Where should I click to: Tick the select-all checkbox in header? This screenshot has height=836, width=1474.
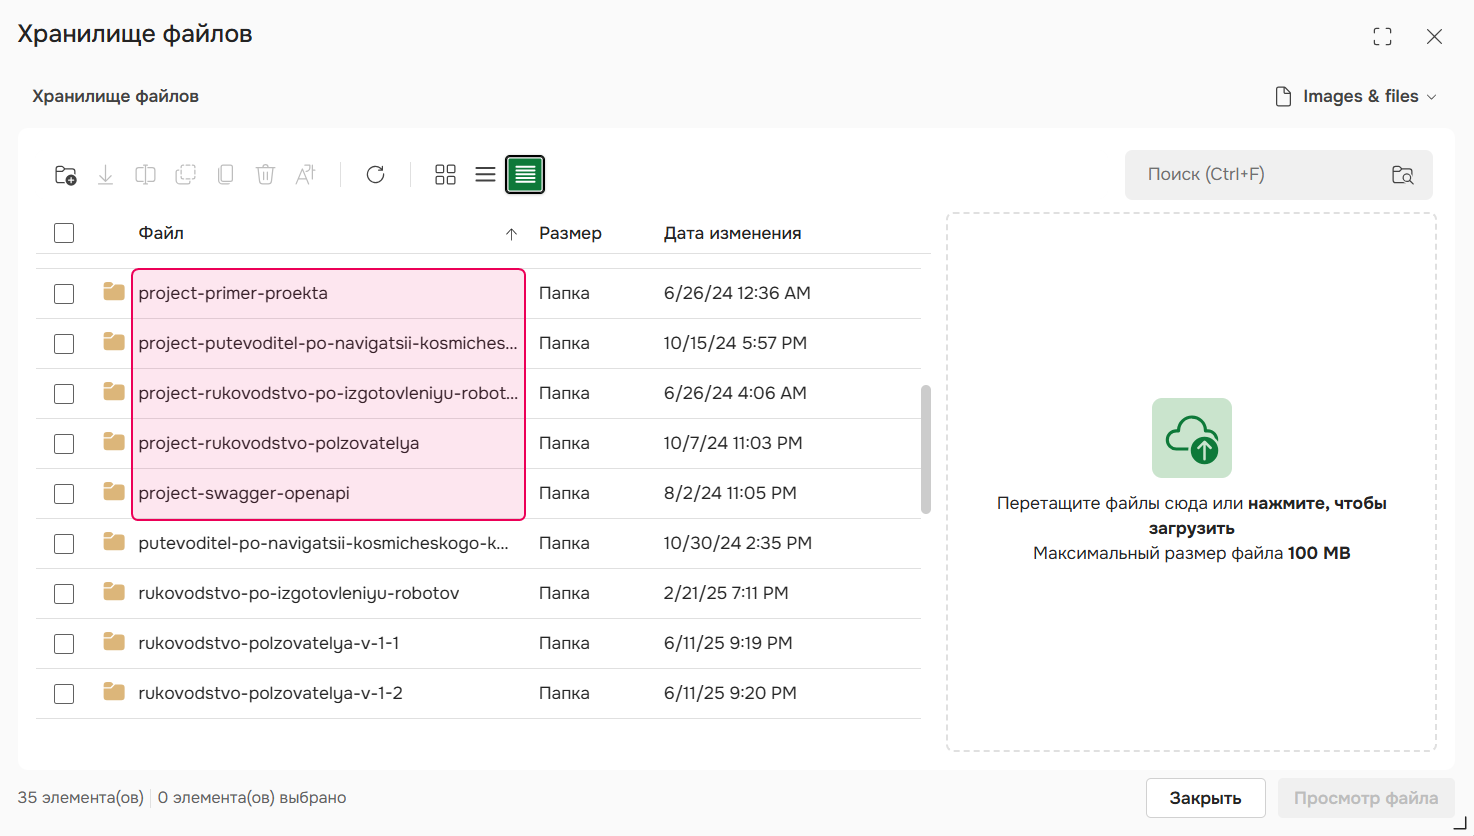click(x=64, y=233)
